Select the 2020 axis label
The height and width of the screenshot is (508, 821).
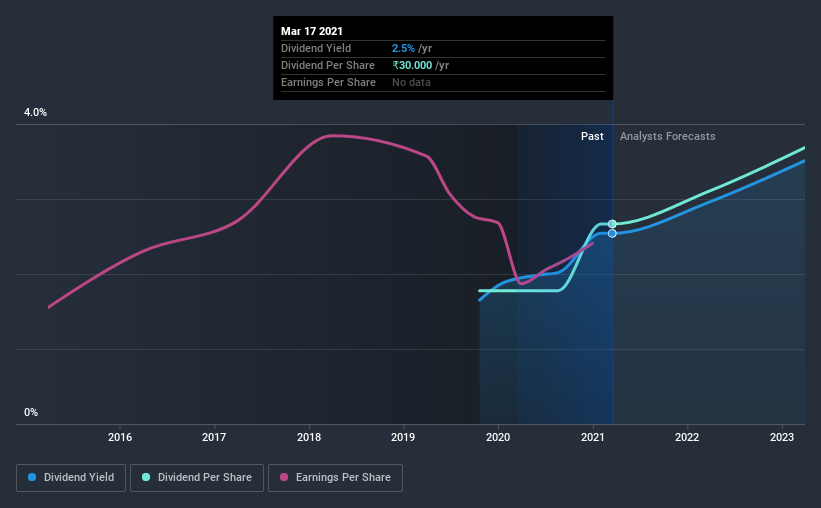(x=498, y=437)
